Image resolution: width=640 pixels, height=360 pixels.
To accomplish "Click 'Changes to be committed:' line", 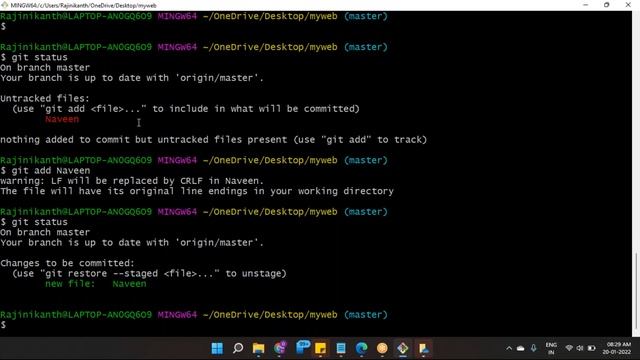I will (67, 263).
